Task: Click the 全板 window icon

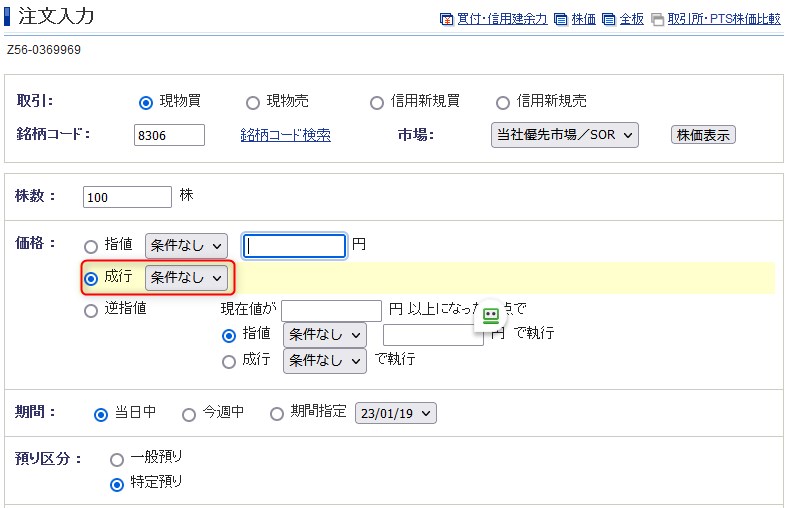Action: click(x=609, y=19)
